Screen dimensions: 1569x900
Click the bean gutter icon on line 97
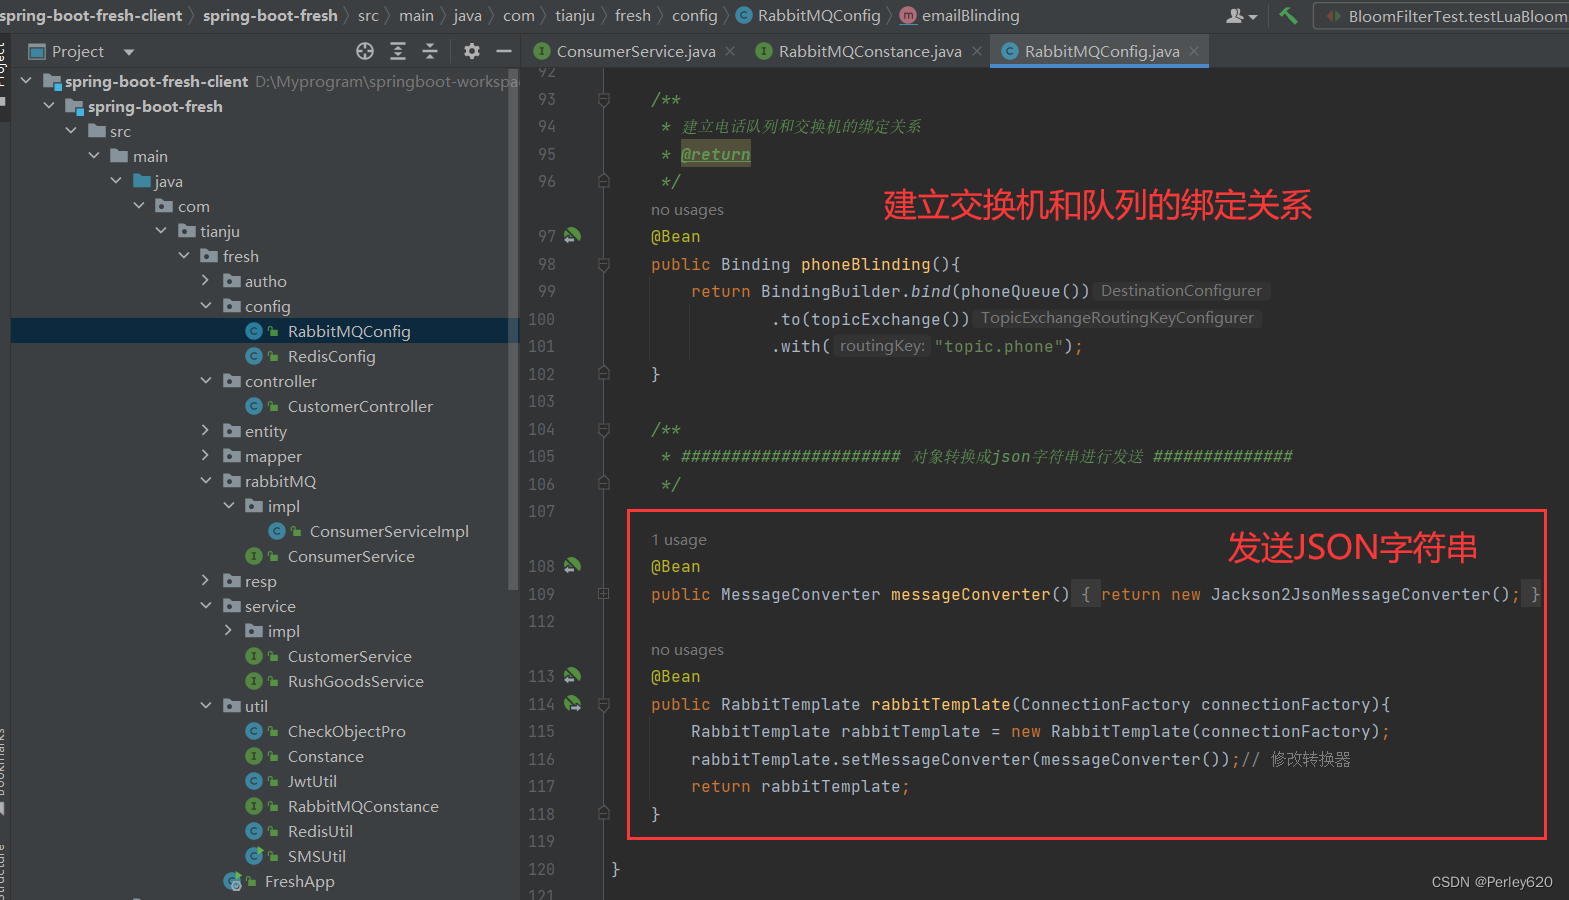pyautogui.click(x=572, y=236)
